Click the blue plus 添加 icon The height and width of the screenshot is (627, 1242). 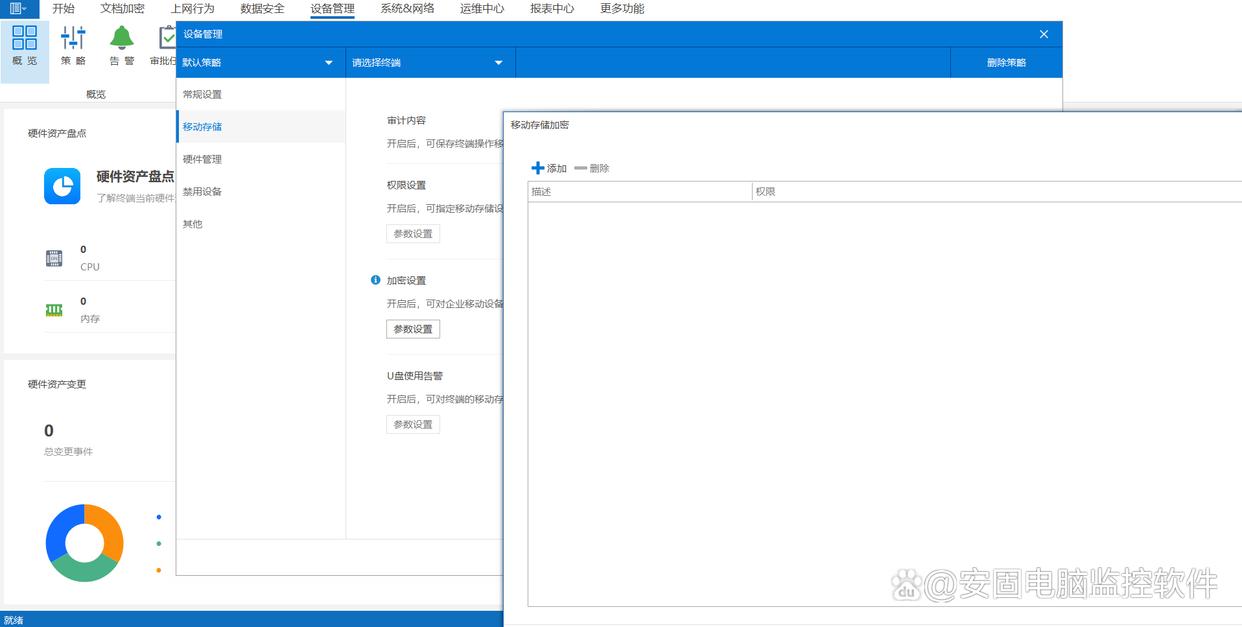click(x=538, y=168)
